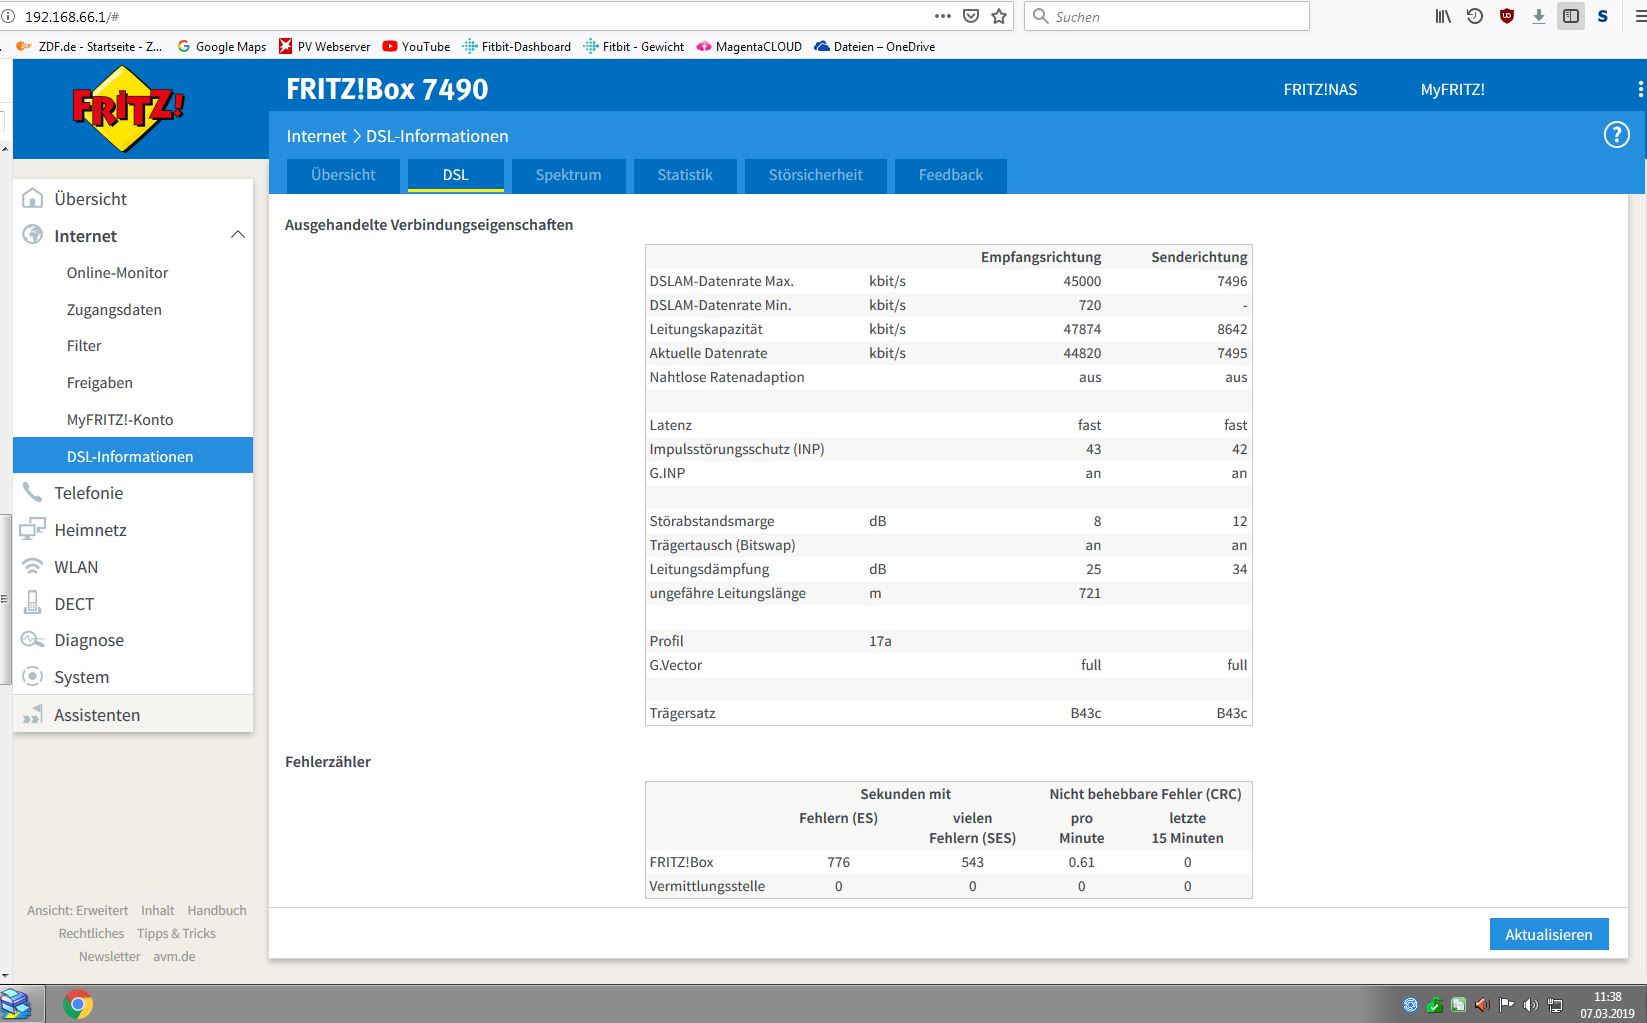Switch to the Statistik tab
Image resolution: width=1647 pixels, height=1023 pixels.
coord(685,175)
